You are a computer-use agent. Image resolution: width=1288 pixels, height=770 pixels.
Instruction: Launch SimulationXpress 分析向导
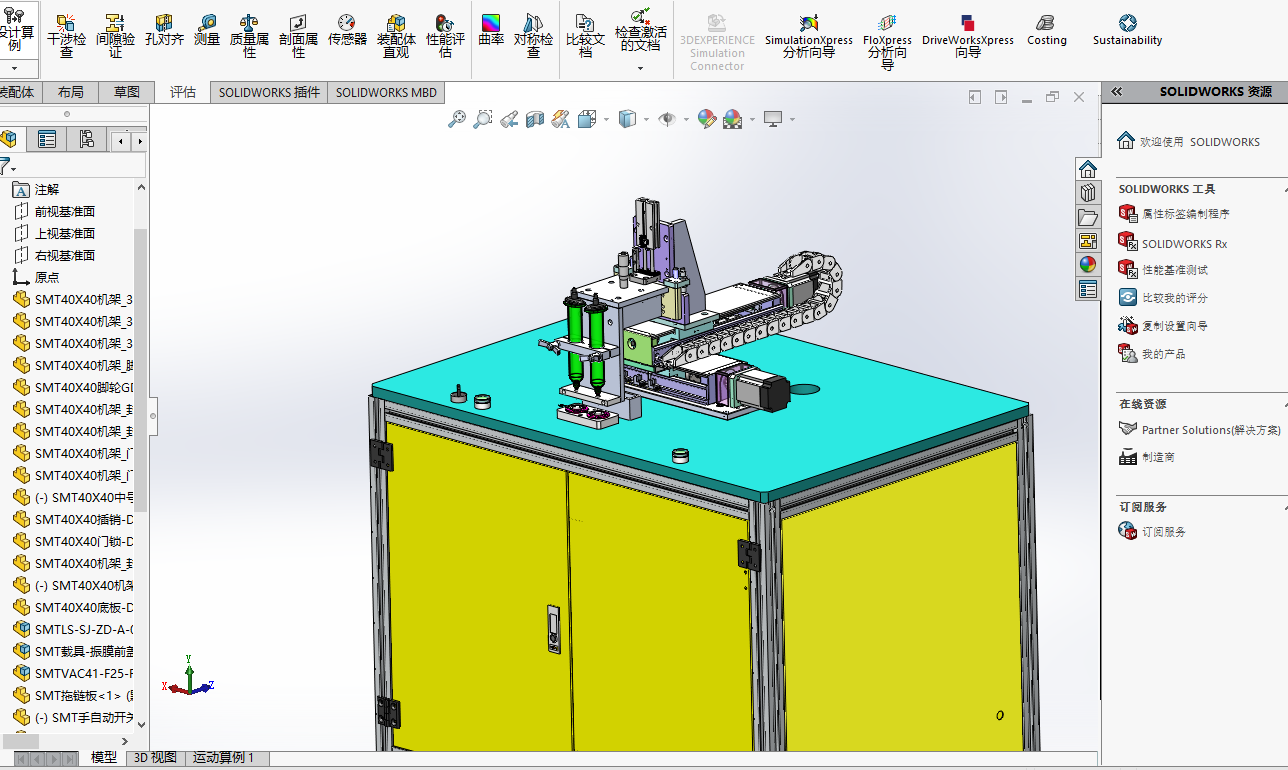[809, 36]
